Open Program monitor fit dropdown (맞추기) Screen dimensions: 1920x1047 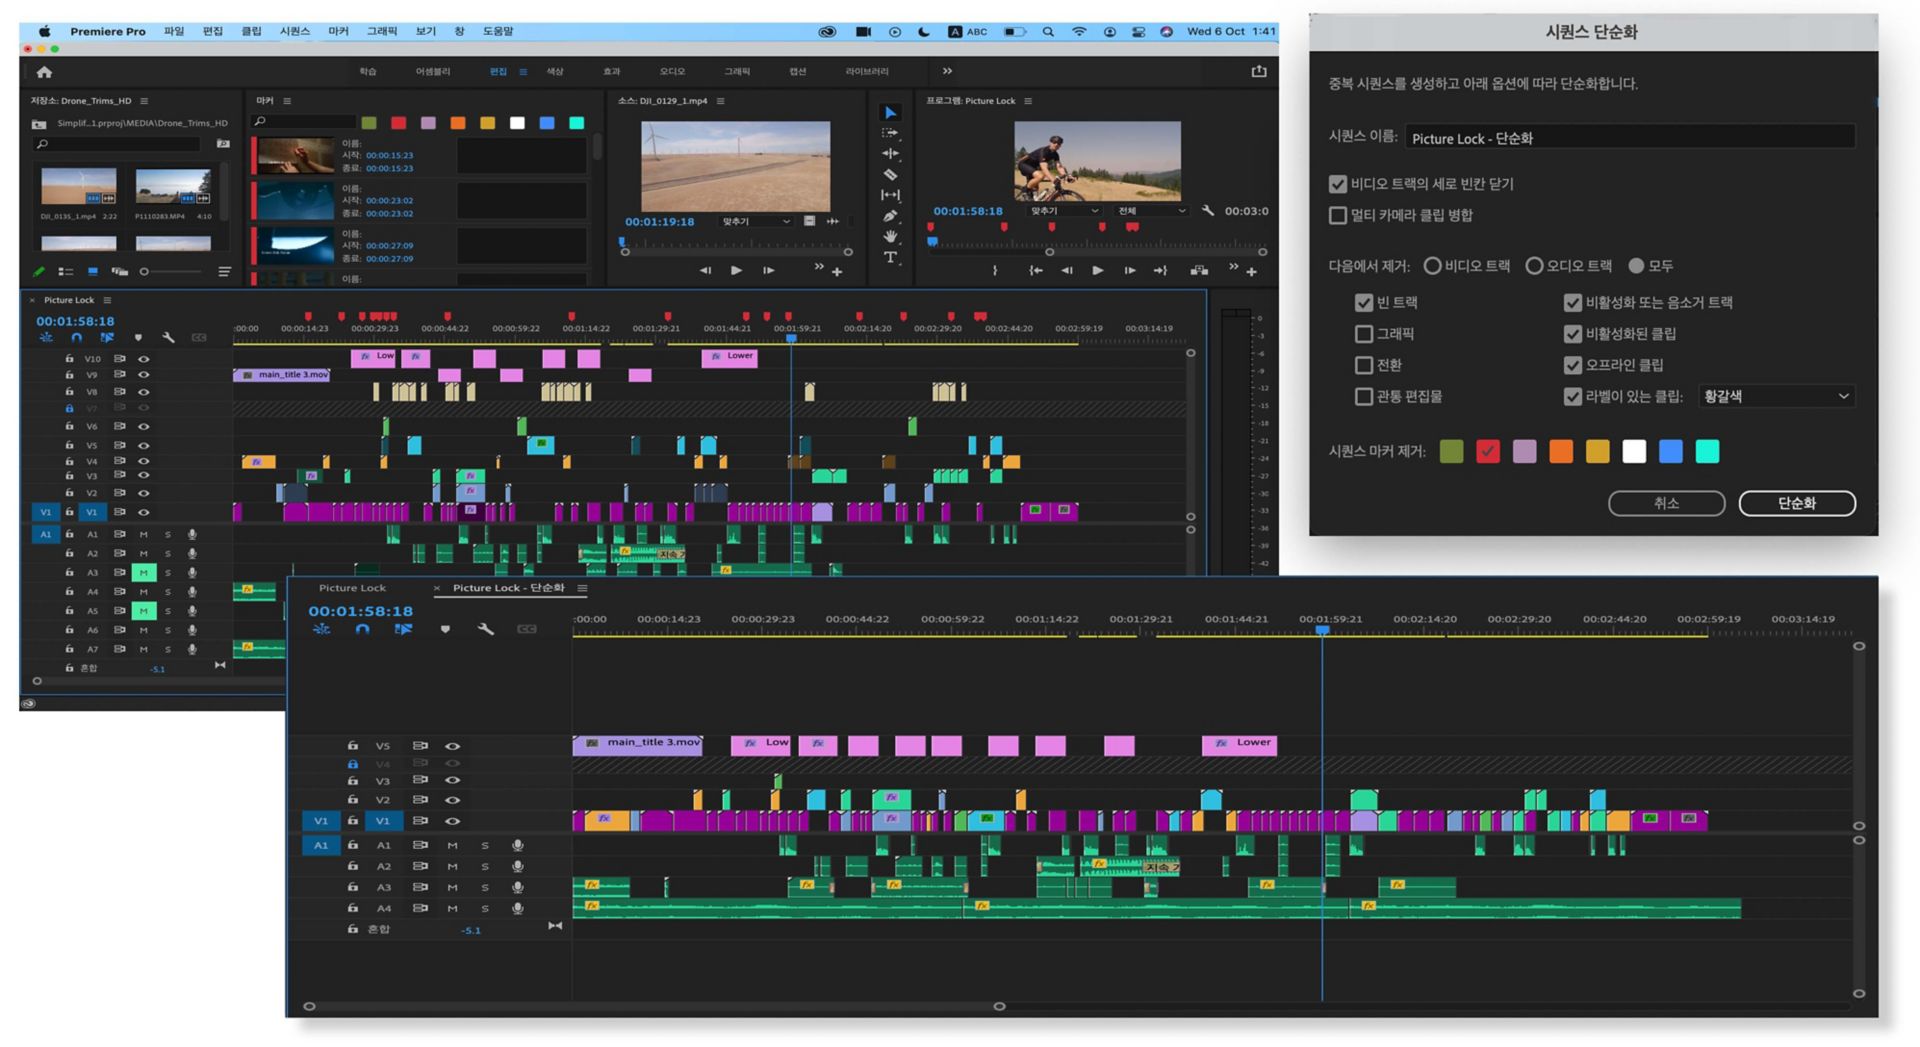point(1065,211)
